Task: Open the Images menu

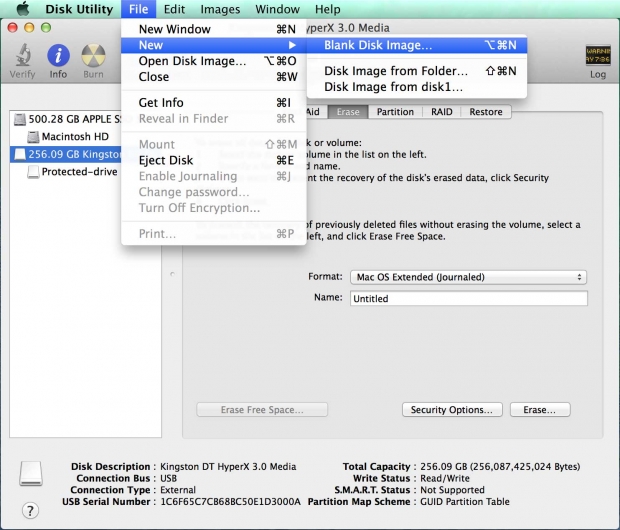Action: pyautogui.click(x=220, y=9)
